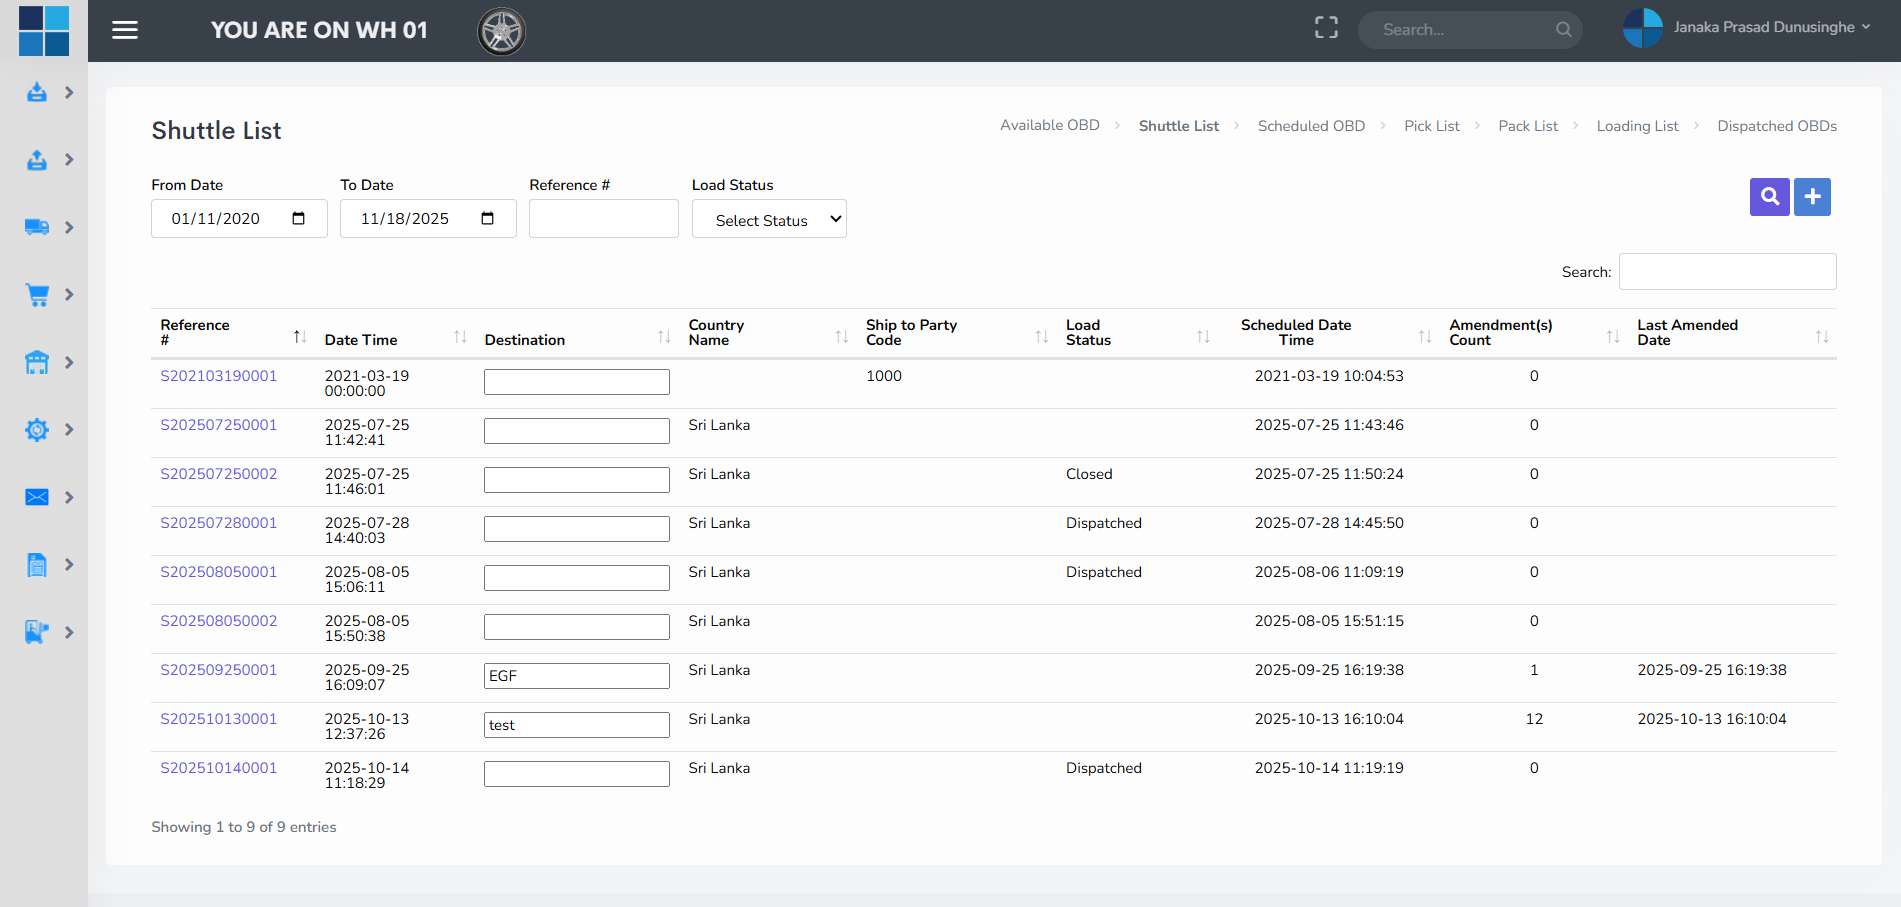This screenshot has width=1901, height=907.
Task: Expand the gear settings sidebar chevron
Action: (69, 430)
